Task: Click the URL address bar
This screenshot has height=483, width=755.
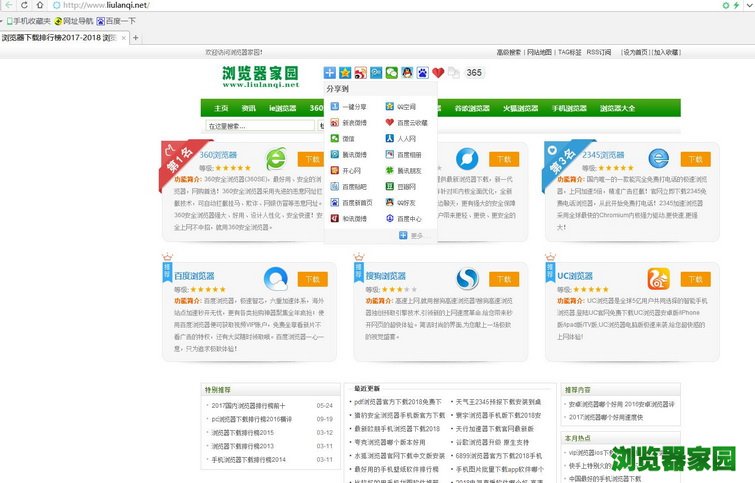Action: coord(385,5)
